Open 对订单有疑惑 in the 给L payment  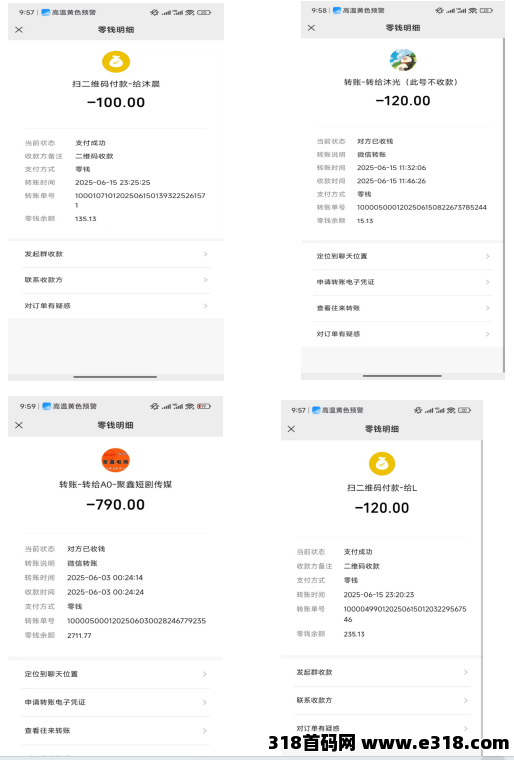pyautogui.click(x=382, y=728)
